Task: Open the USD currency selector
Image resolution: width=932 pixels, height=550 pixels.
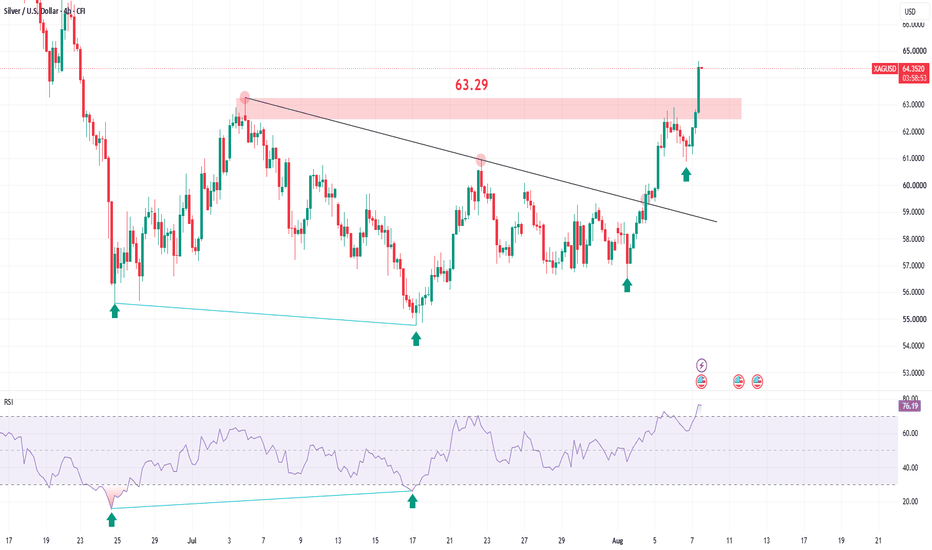Action: pyautogui.click(x=910, y=11)
